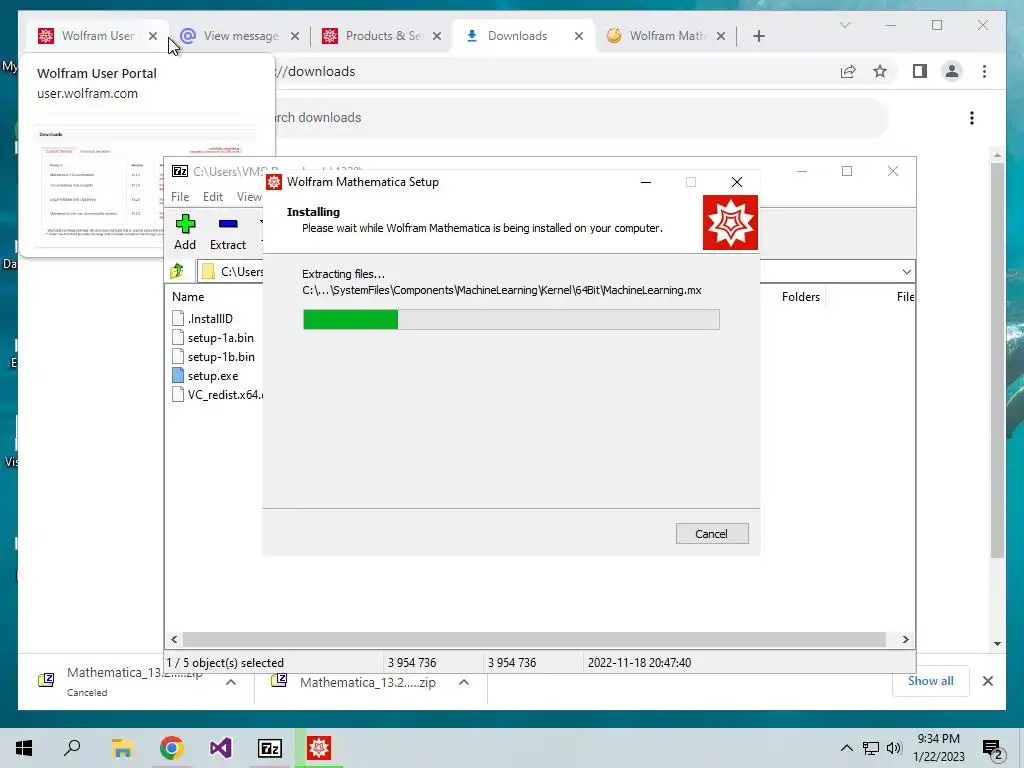Open the 7-Zip File menu
The image size is (1024, 768).
click(x=180, y=197)
